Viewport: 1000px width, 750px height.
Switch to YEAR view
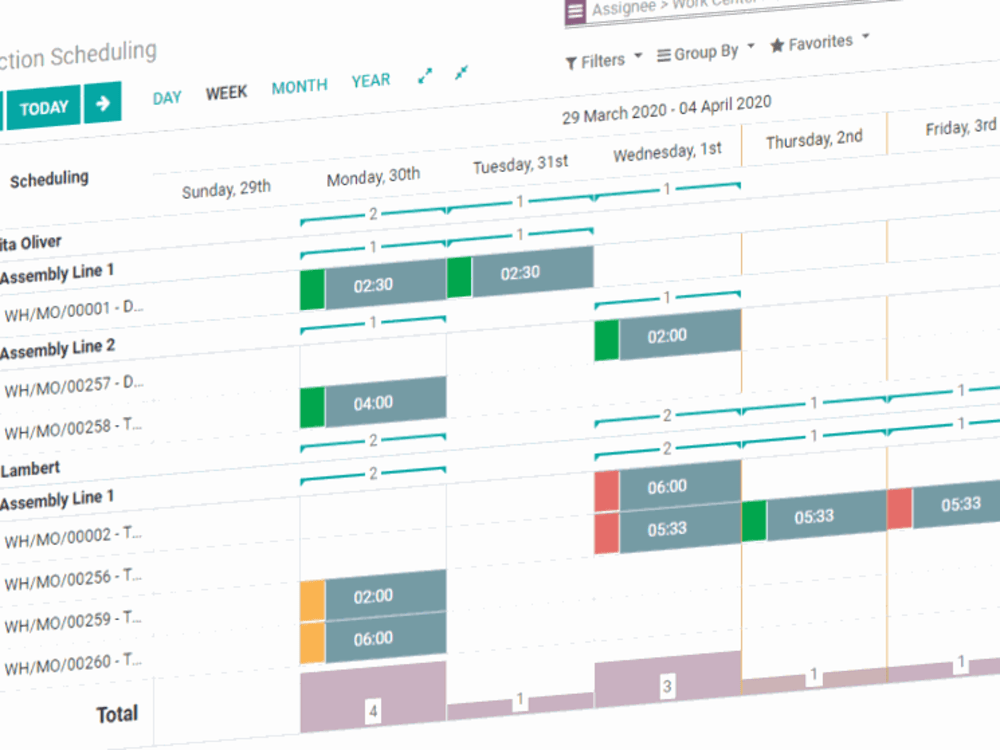click(x=371, y=80)
